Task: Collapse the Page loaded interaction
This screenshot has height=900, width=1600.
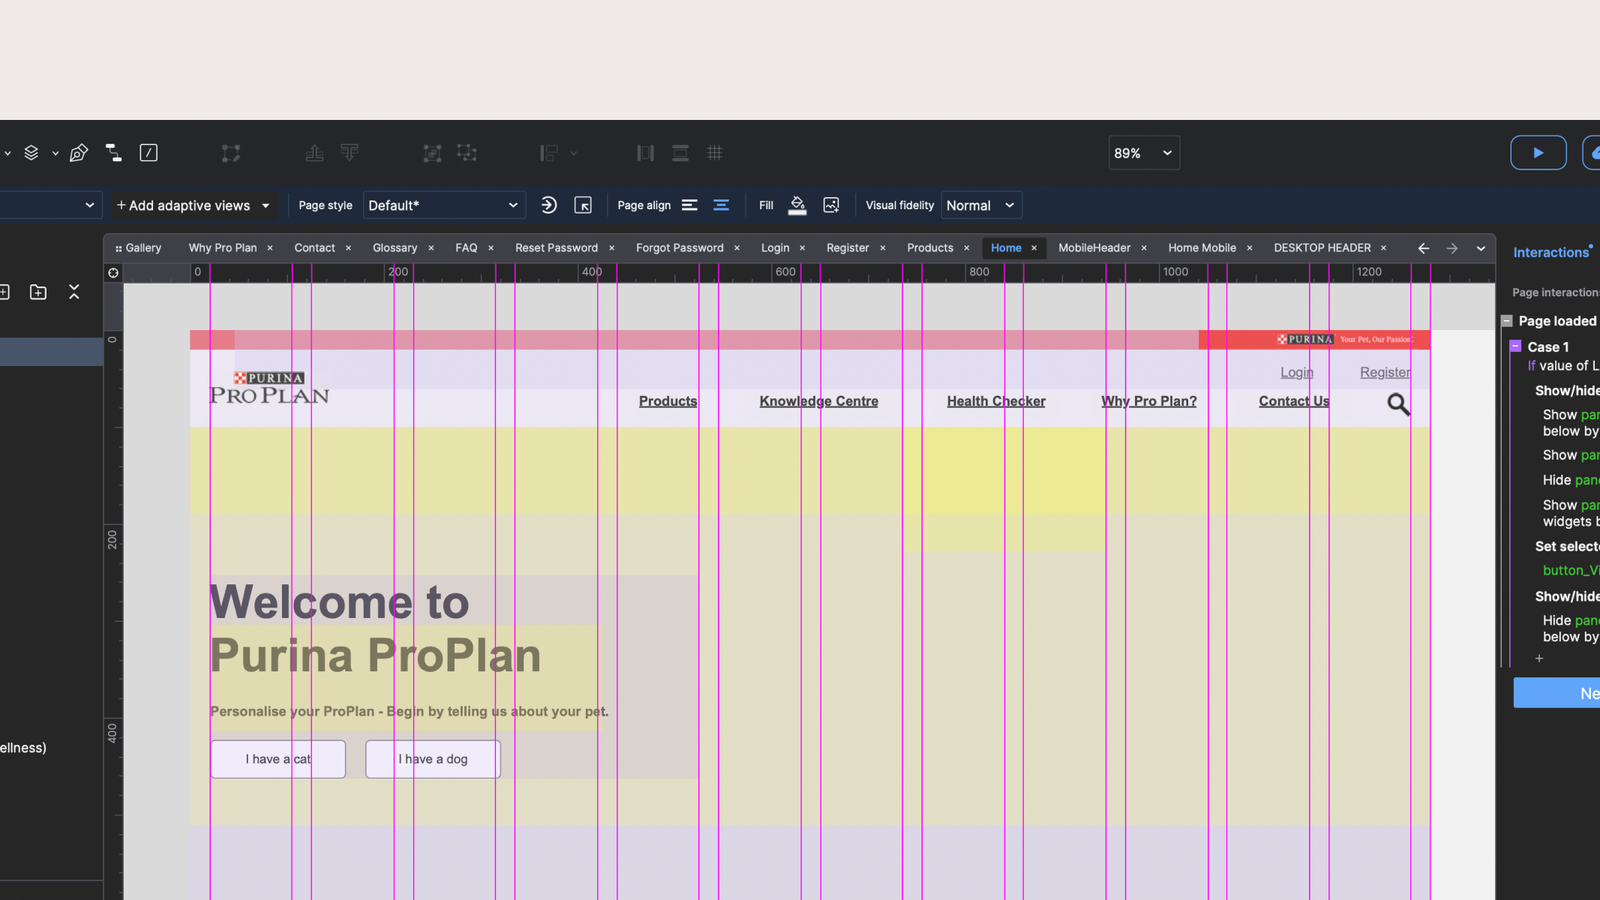Action: [x=1507, y=321]
